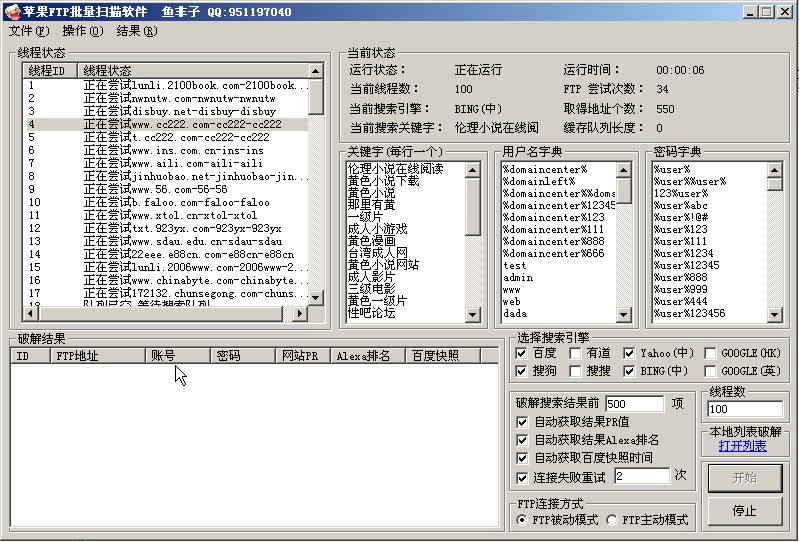The width and height of the screenshot is (799, 542).
Task: Toggle 连接失败重试 checkbox
Action: click(x=522, y=478)
